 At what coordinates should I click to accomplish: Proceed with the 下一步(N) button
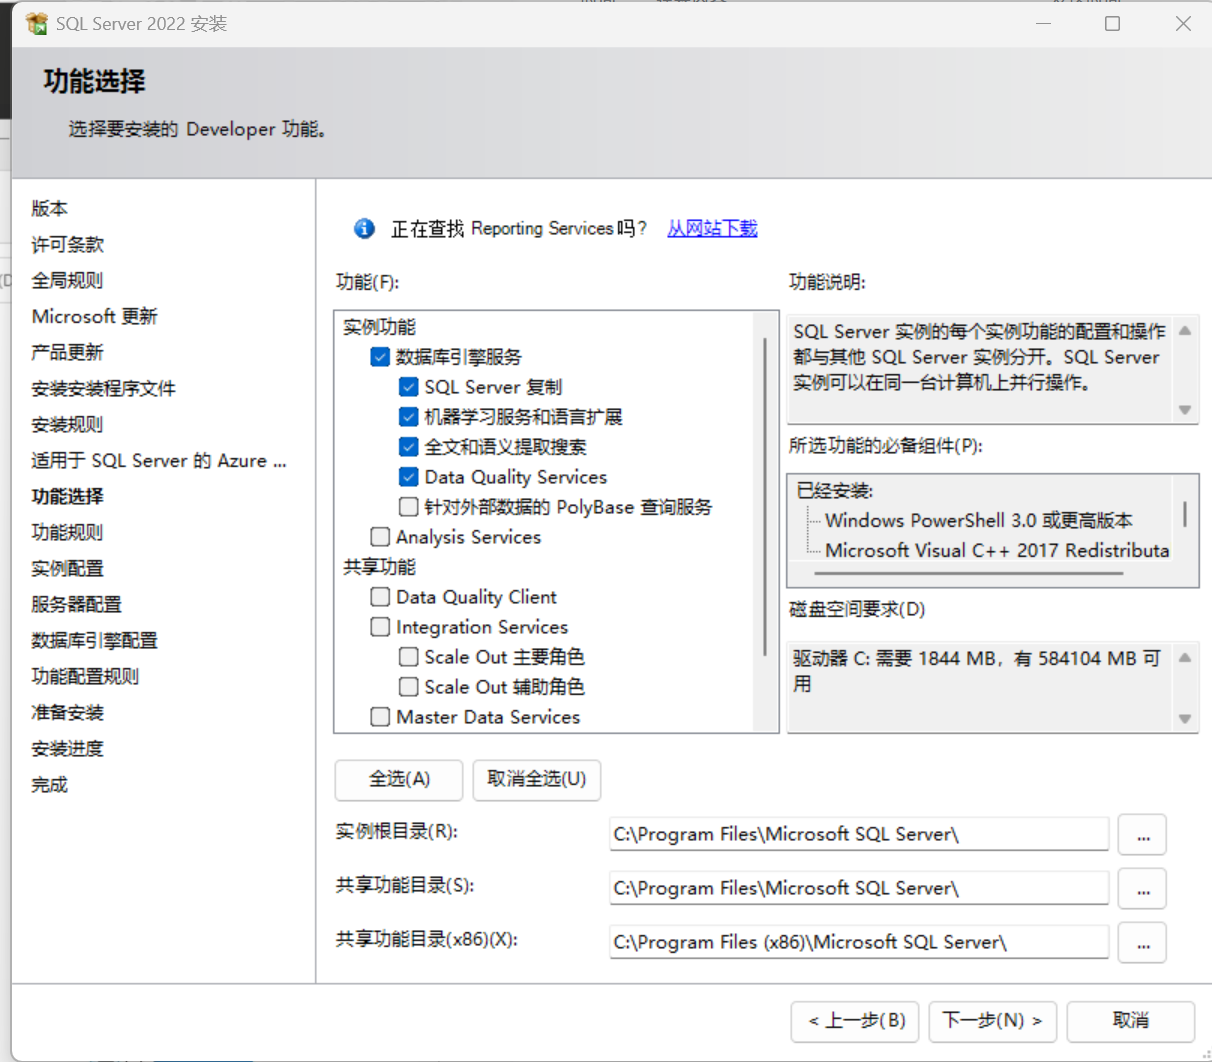tap(993, 1021)
